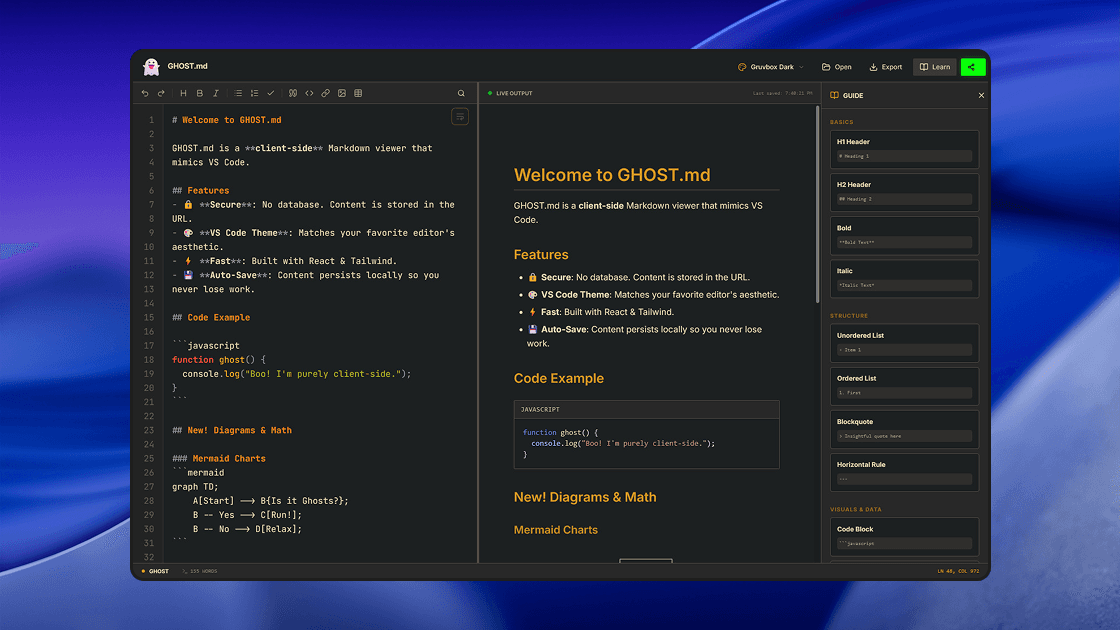Click the preview pane vertical scrollbar
Viewport: 1120px width, 630px height.
coord(818,204)
